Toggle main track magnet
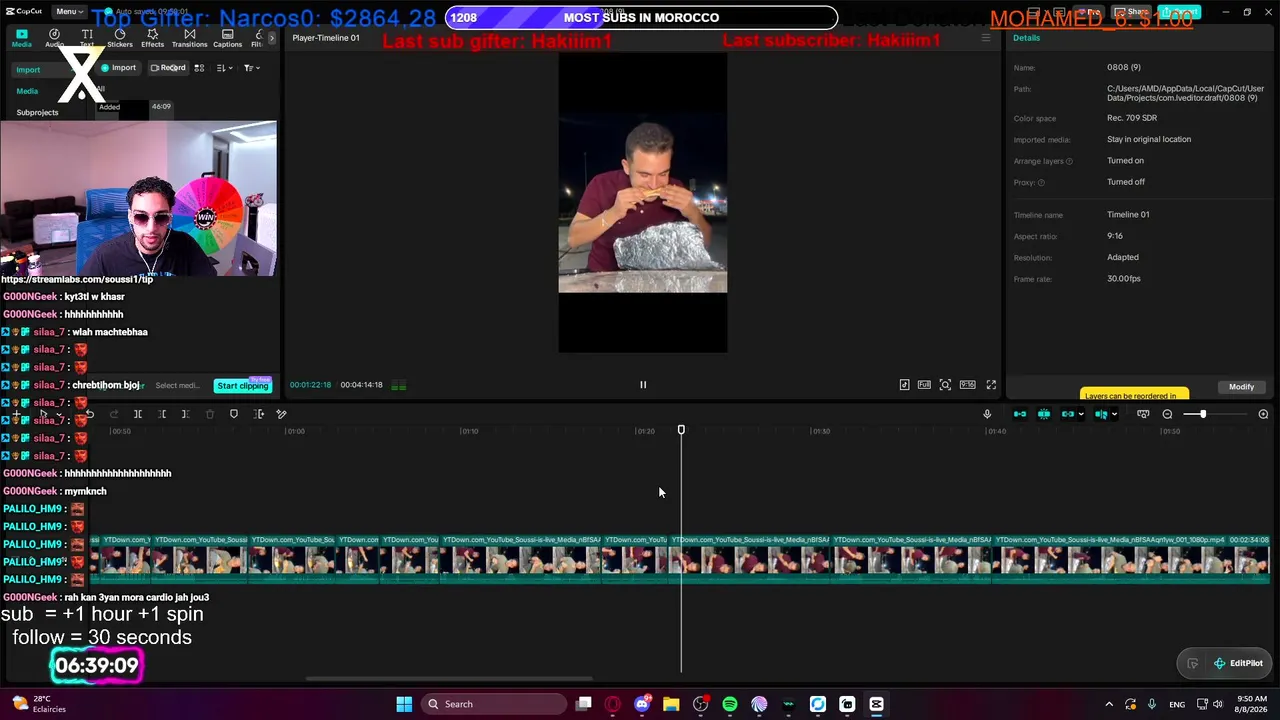 pyautogui.click(x=1020, y=414)
